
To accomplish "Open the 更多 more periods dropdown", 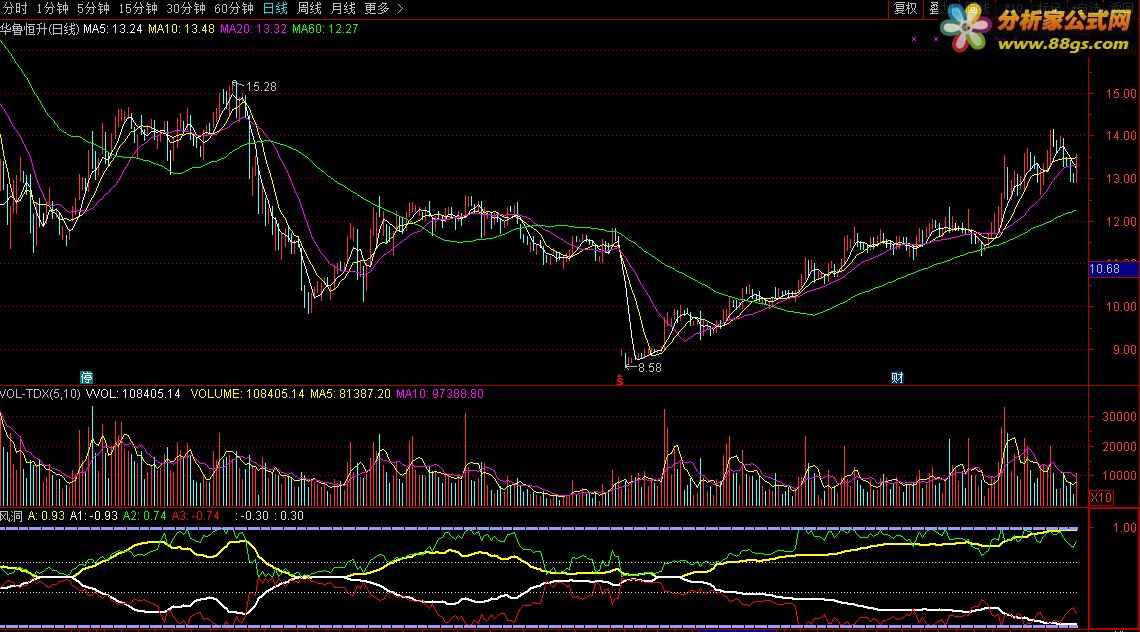I will pyautogui.click(x=377, y=9).
